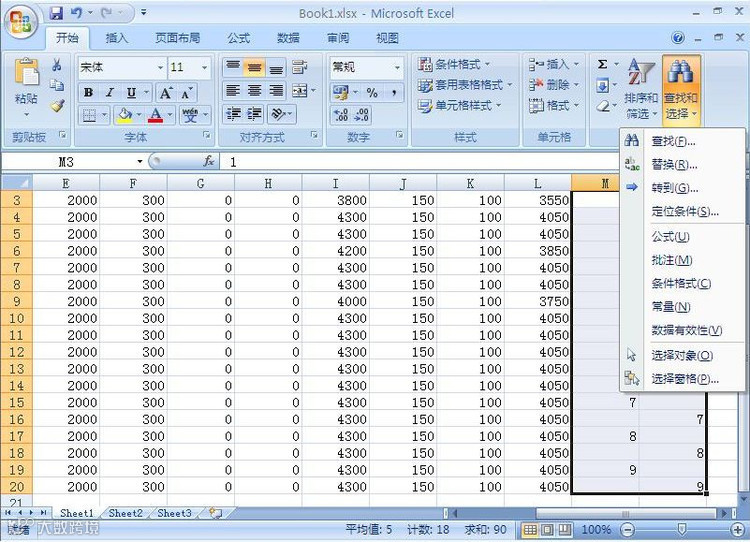
Task: Open Sort and Filter button
Action: tap(641, 88)
